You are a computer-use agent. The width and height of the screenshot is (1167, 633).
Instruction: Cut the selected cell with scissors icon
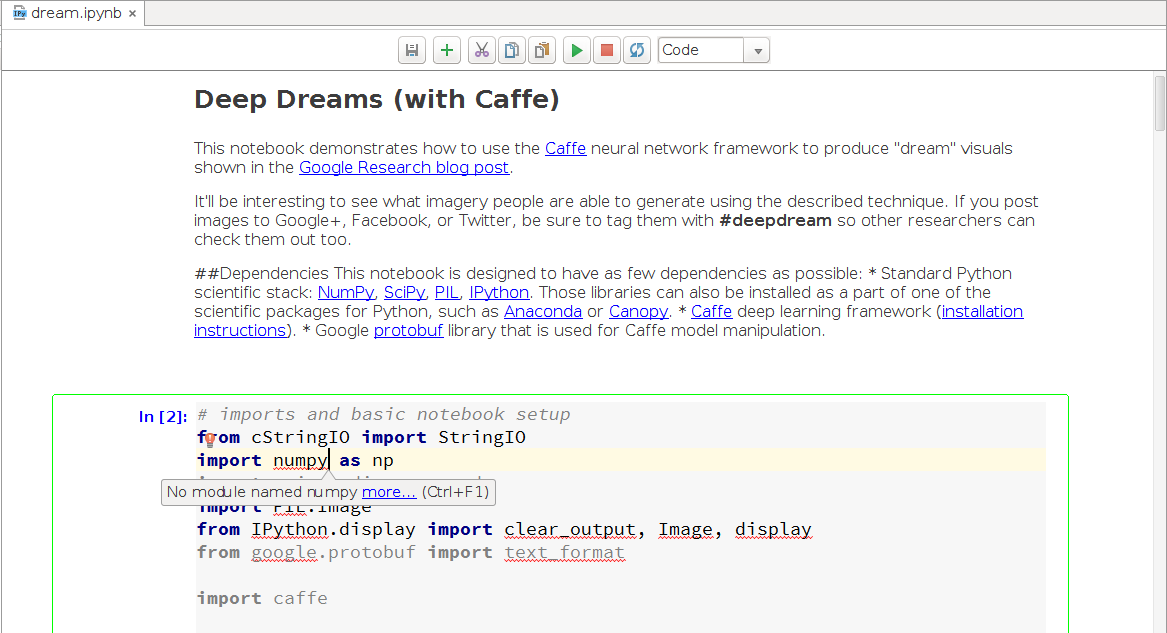pyautogui.click(x=482, y=51)
